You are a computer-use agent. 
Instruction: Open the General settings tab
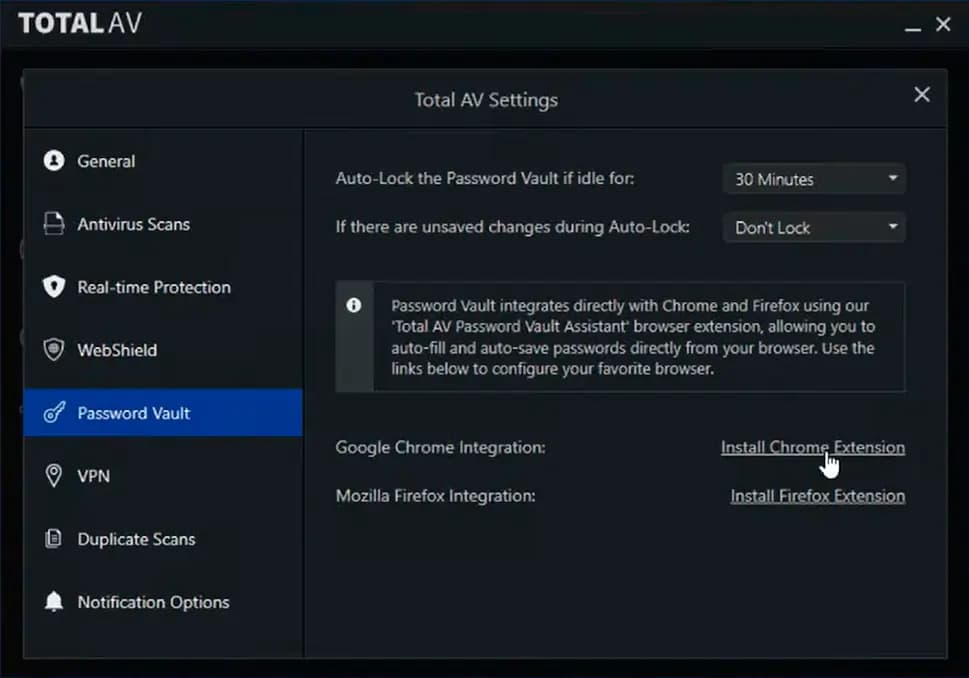click(x=163, y=161)
